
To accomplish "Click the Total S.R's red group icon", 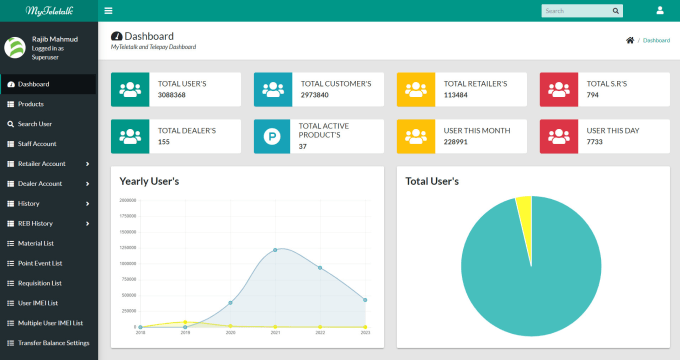I will pyautogui.click(x=559, y=89).
